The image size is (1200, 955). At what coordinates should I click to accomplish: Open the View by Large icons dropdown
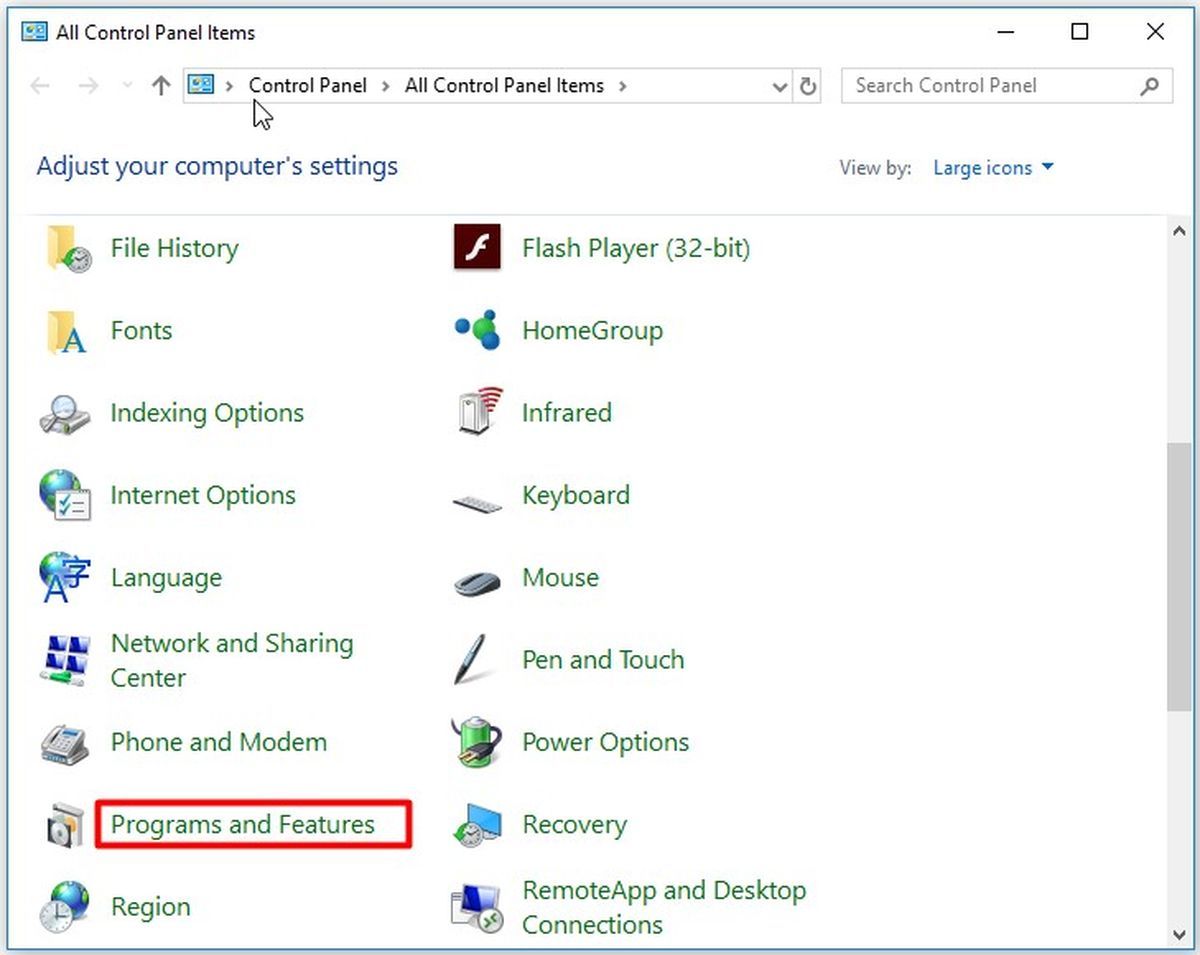(993, 168)
